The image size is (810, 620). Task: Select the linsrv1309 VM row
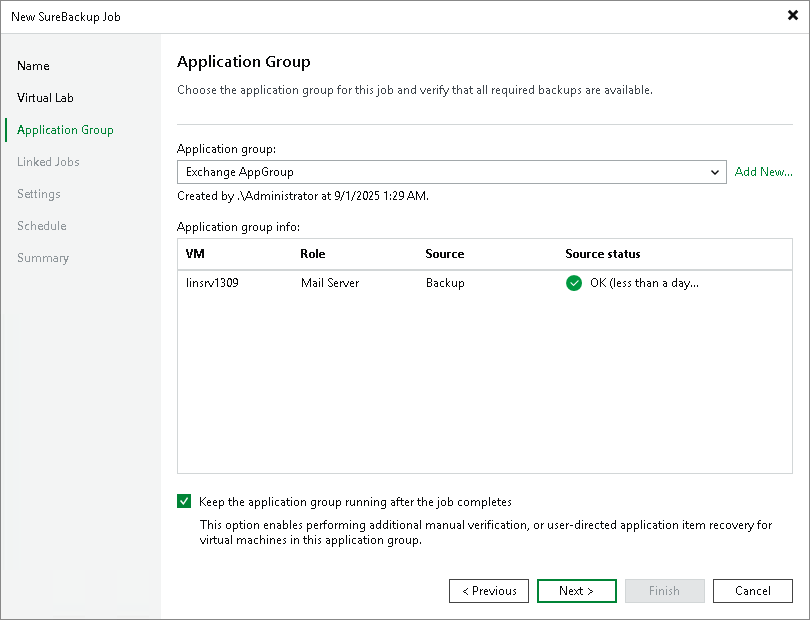[210, 283]
